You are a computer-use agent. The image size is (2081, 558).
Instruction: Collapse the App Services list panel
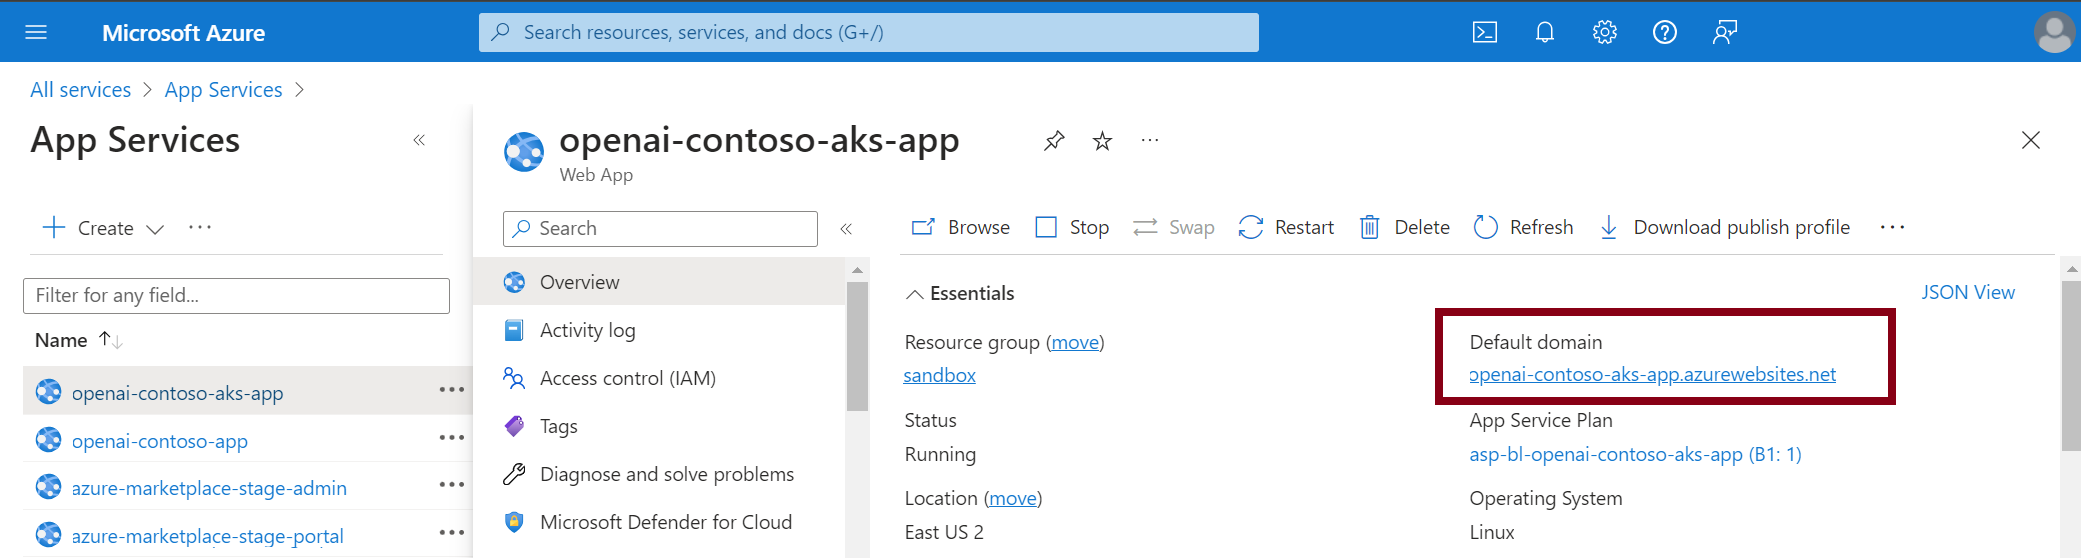(419, 140)
